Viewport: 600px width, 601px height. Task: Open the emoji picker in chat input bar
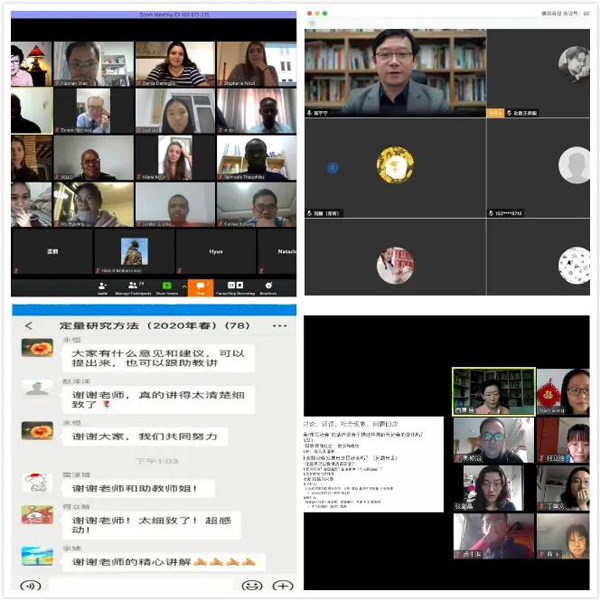click(253, 585)
